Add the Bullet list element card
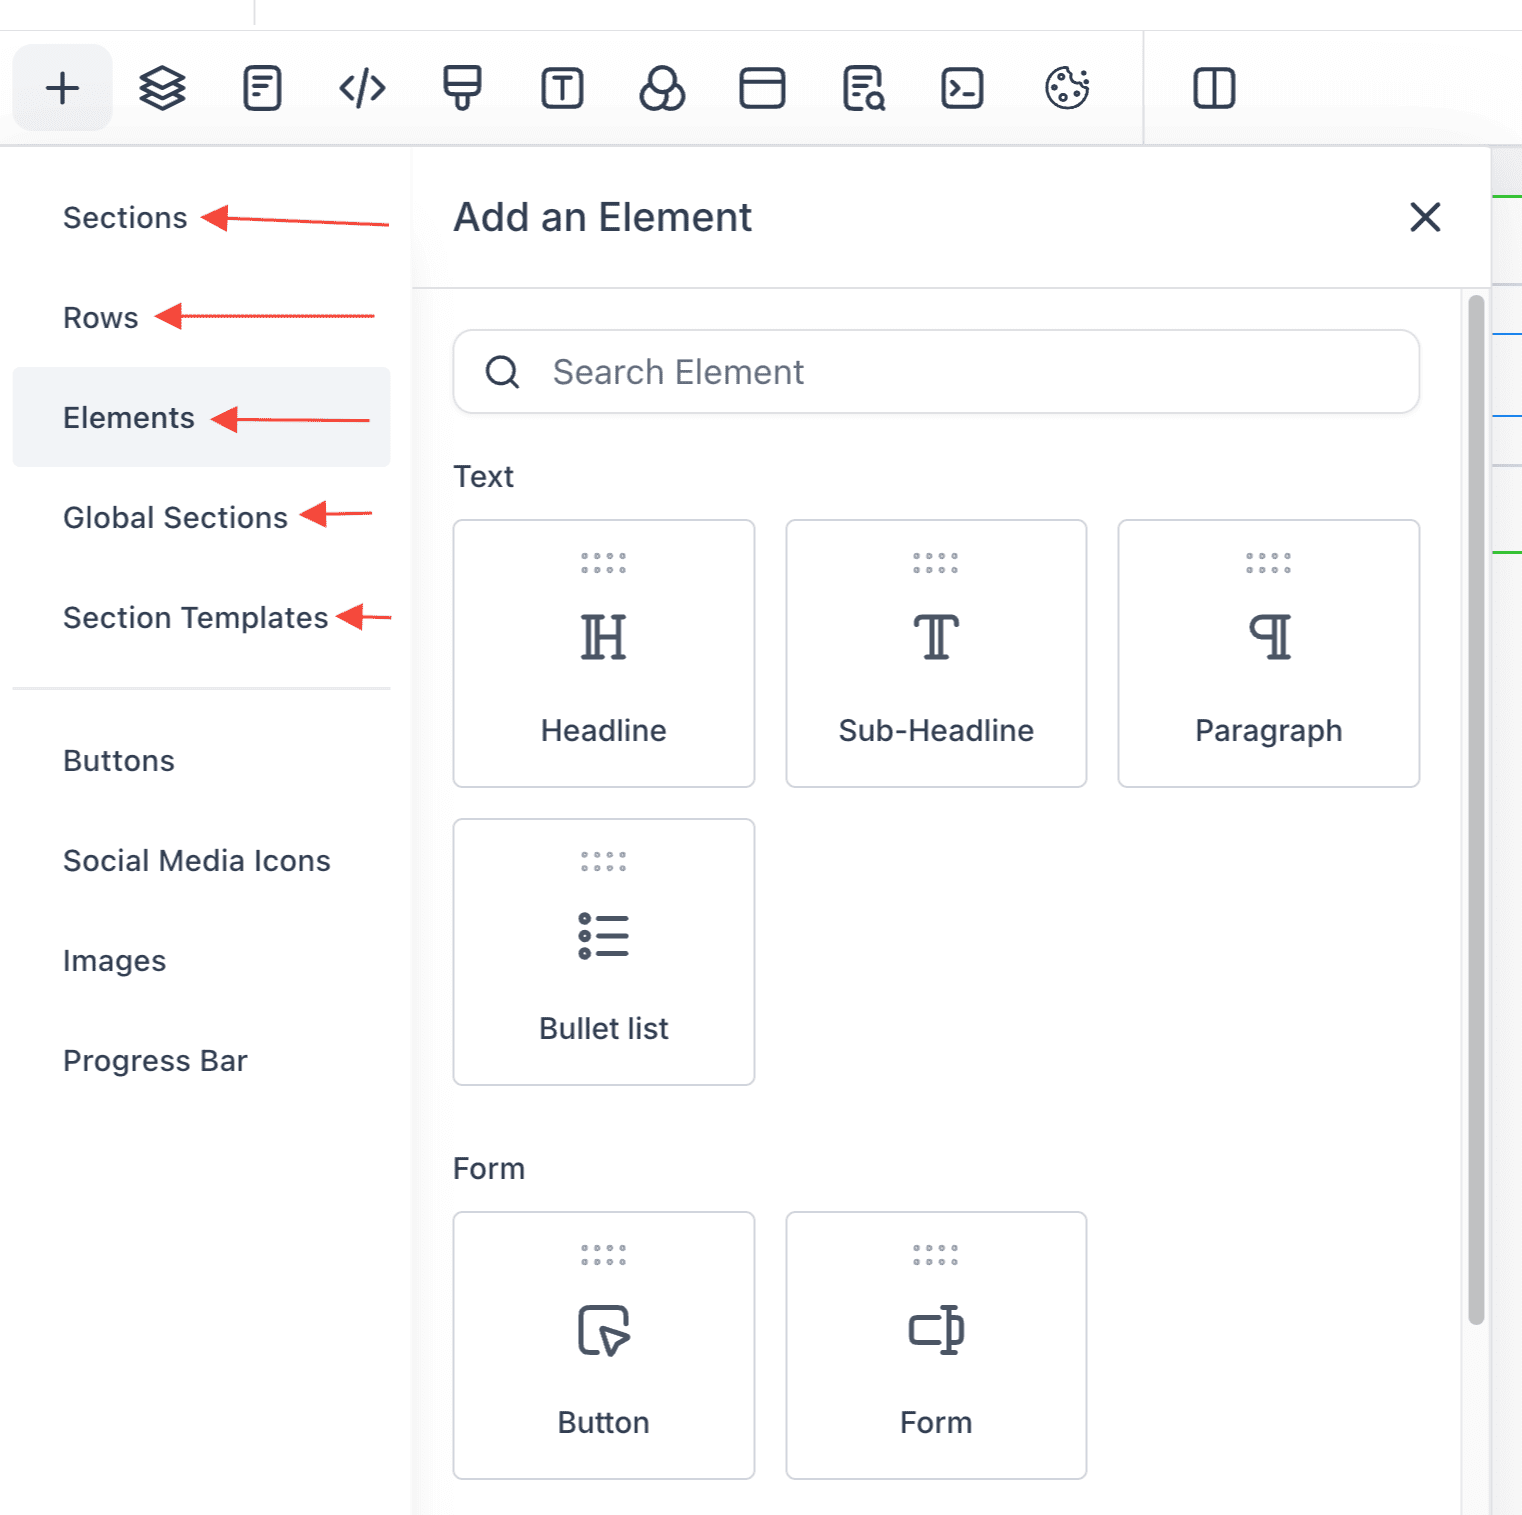The height and width of the screenshot is (1515, 1522). point(604,952)
